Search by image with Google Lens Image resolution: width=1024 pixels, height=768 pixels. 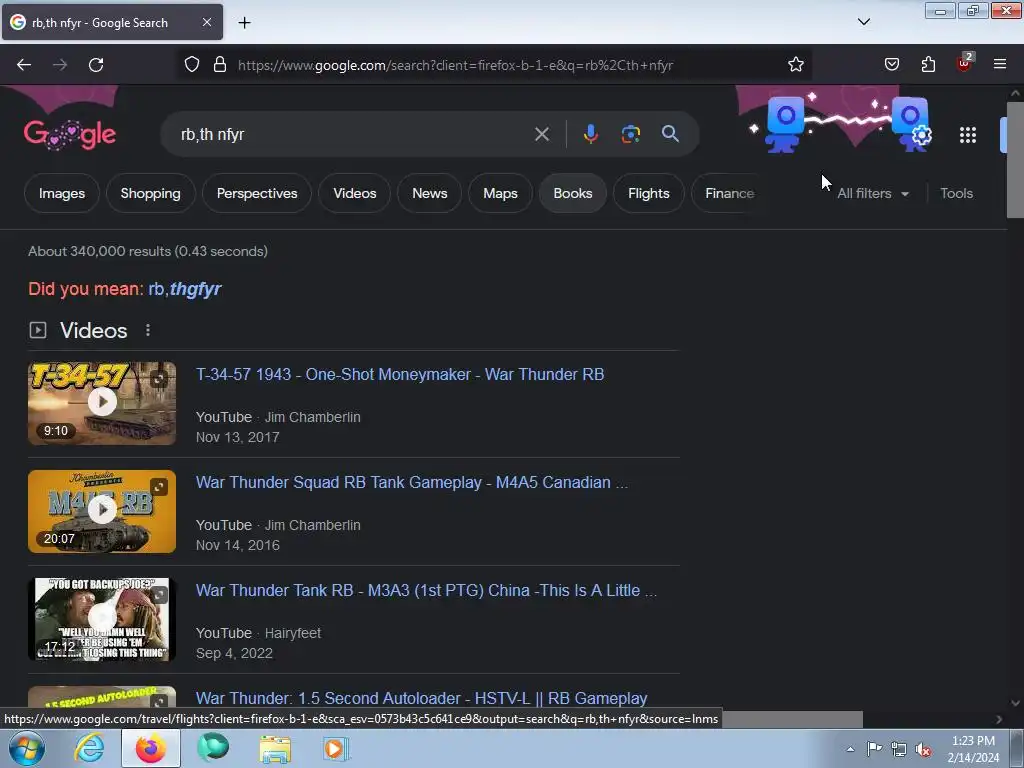630,134
